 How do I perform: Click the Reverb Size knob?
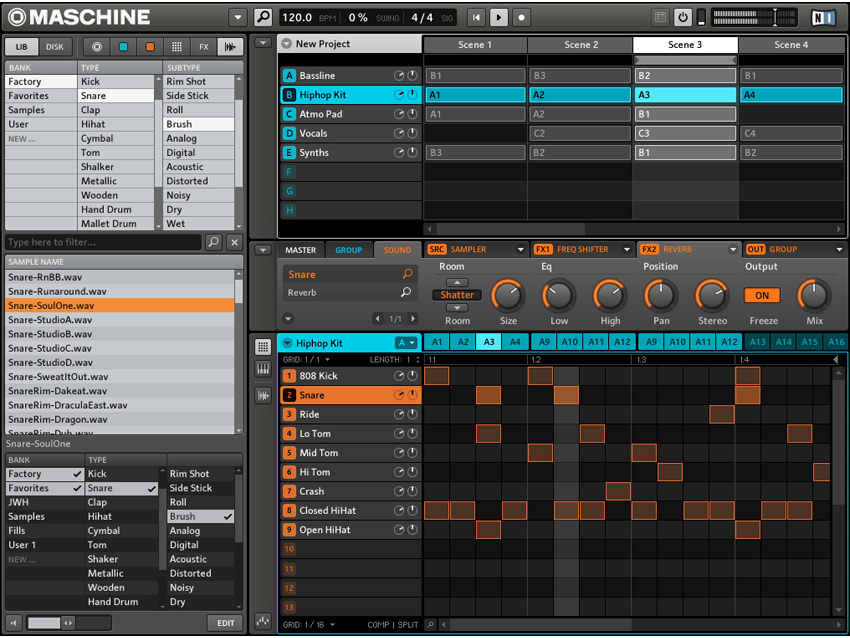508,295
